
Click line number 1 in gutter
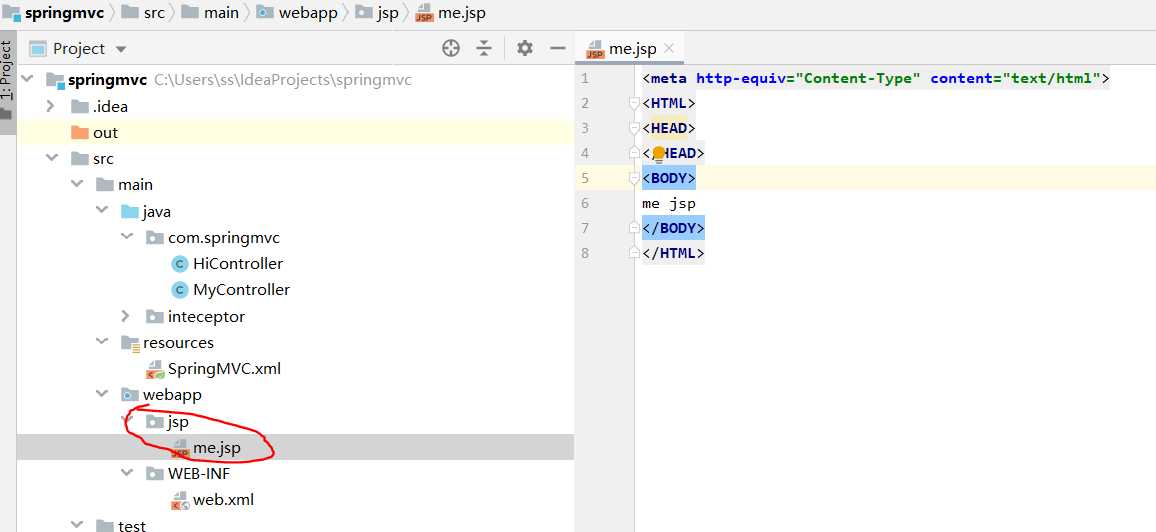pos(585,78)
